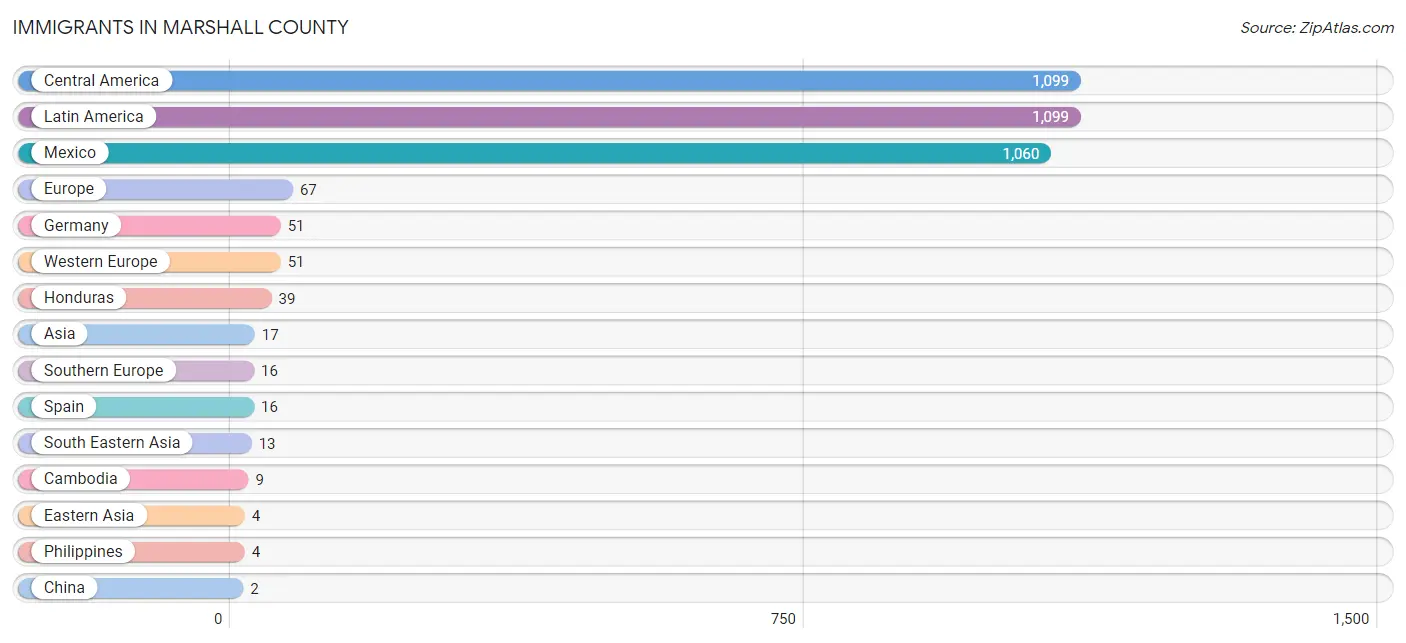Click the Immigrants in Marshall County title
1406x643 pixels.
tap(181, 28)
